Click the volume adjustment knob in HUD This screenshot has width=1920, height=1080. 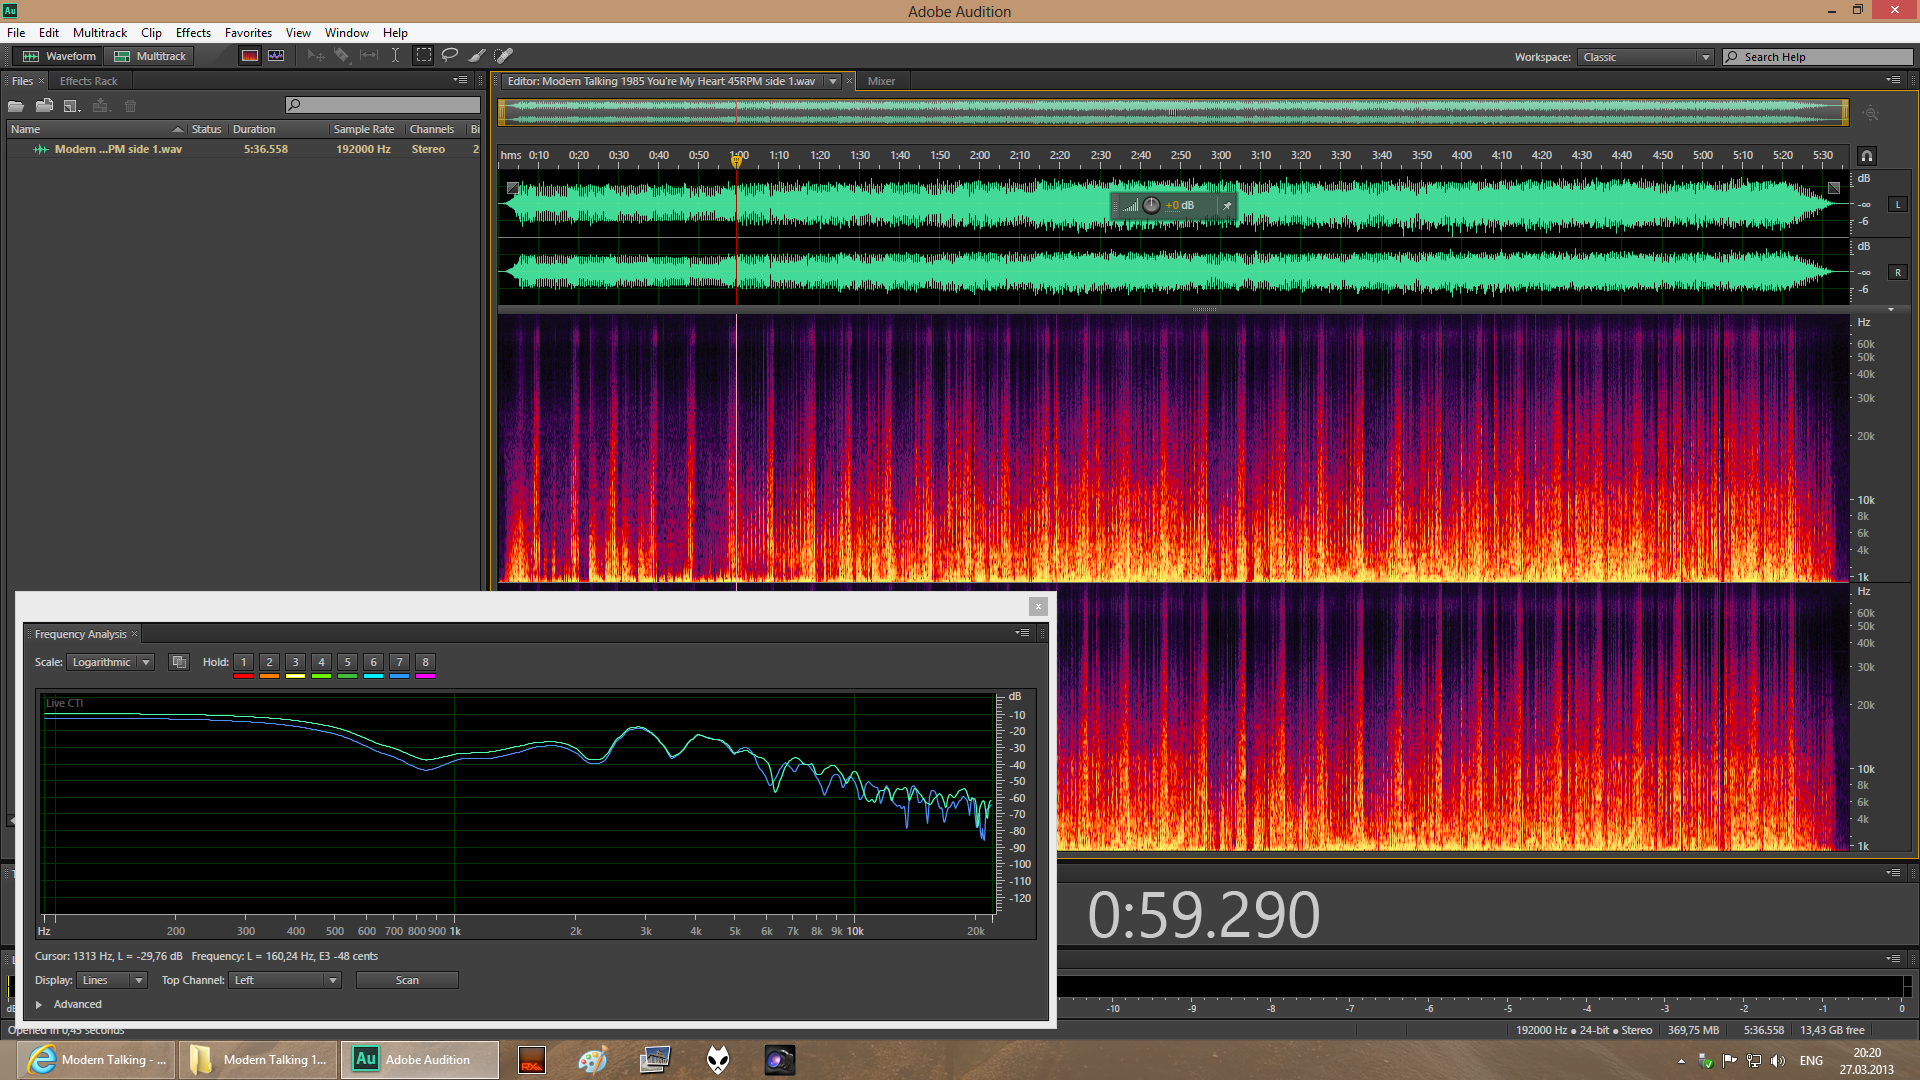click(x=1151, y=205)
